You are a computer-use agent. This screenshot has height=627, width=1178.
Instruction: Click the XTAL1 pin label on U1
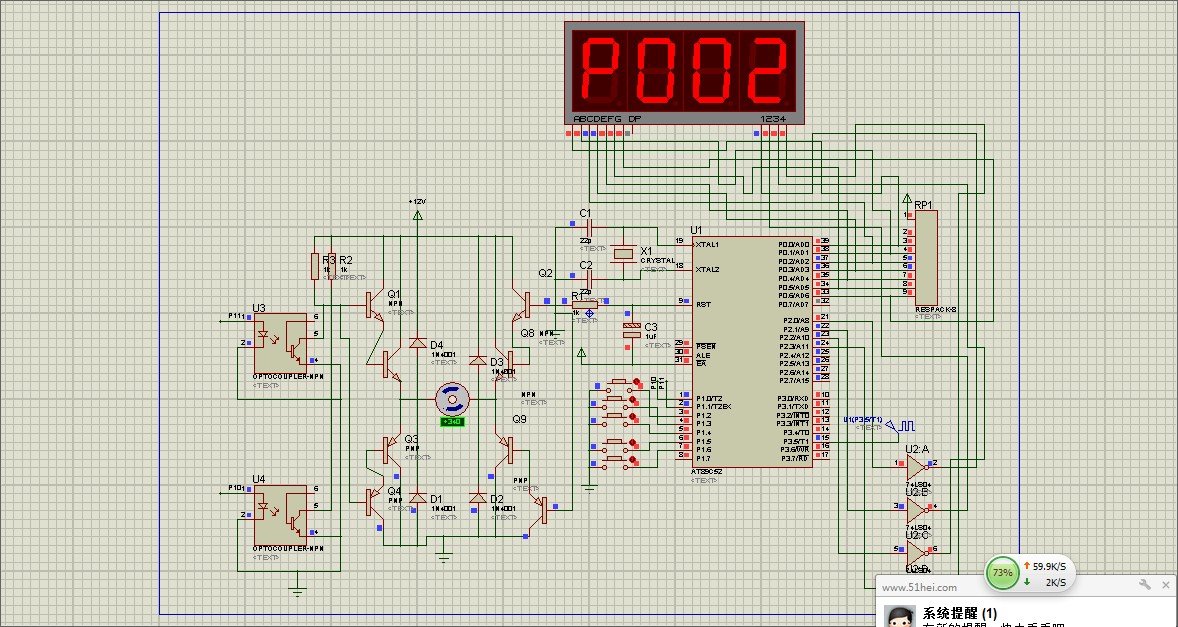point(708,245)
